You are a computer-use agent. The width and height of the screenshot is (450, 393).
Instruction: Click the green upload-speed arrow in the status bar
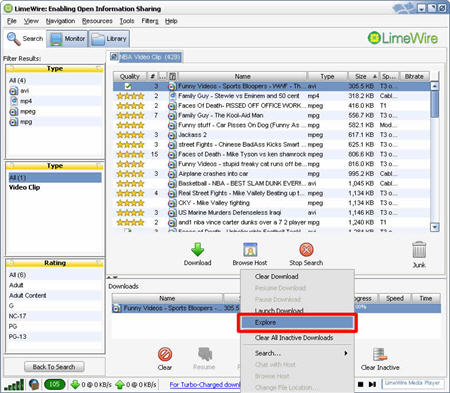(x=120, y=385)
